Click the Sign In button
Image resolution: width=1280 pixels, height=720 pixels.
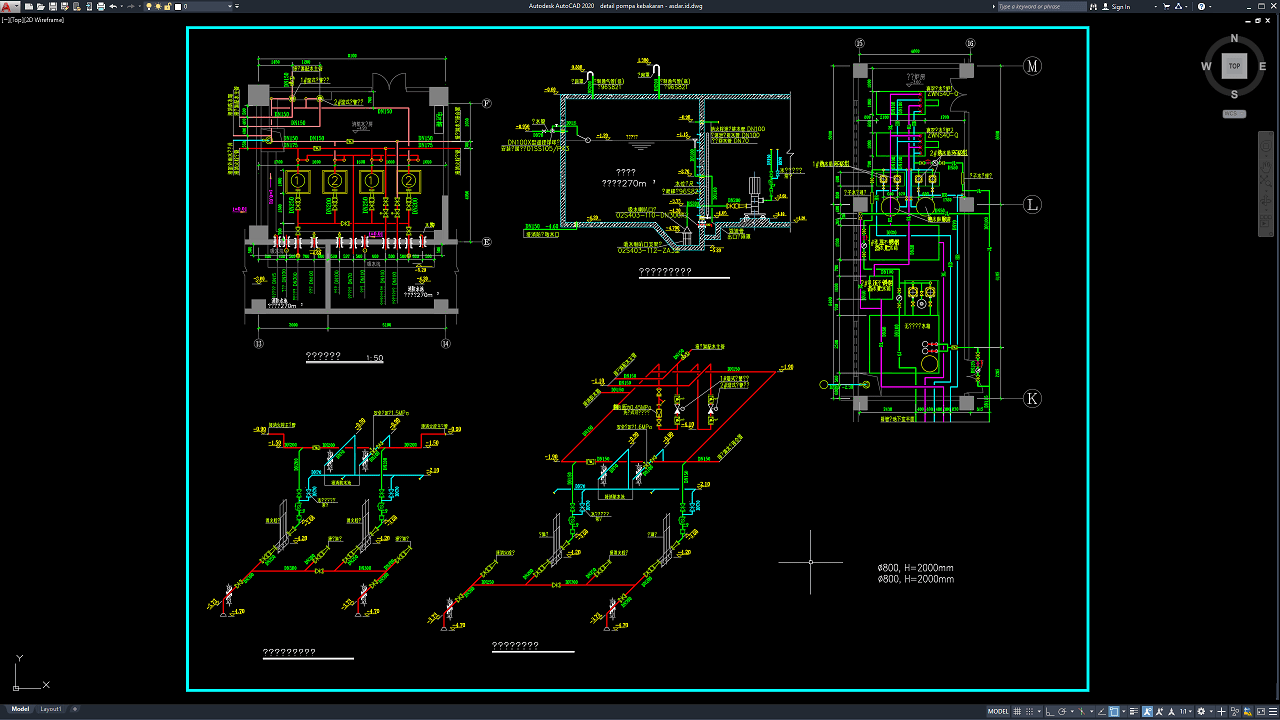1121,6
